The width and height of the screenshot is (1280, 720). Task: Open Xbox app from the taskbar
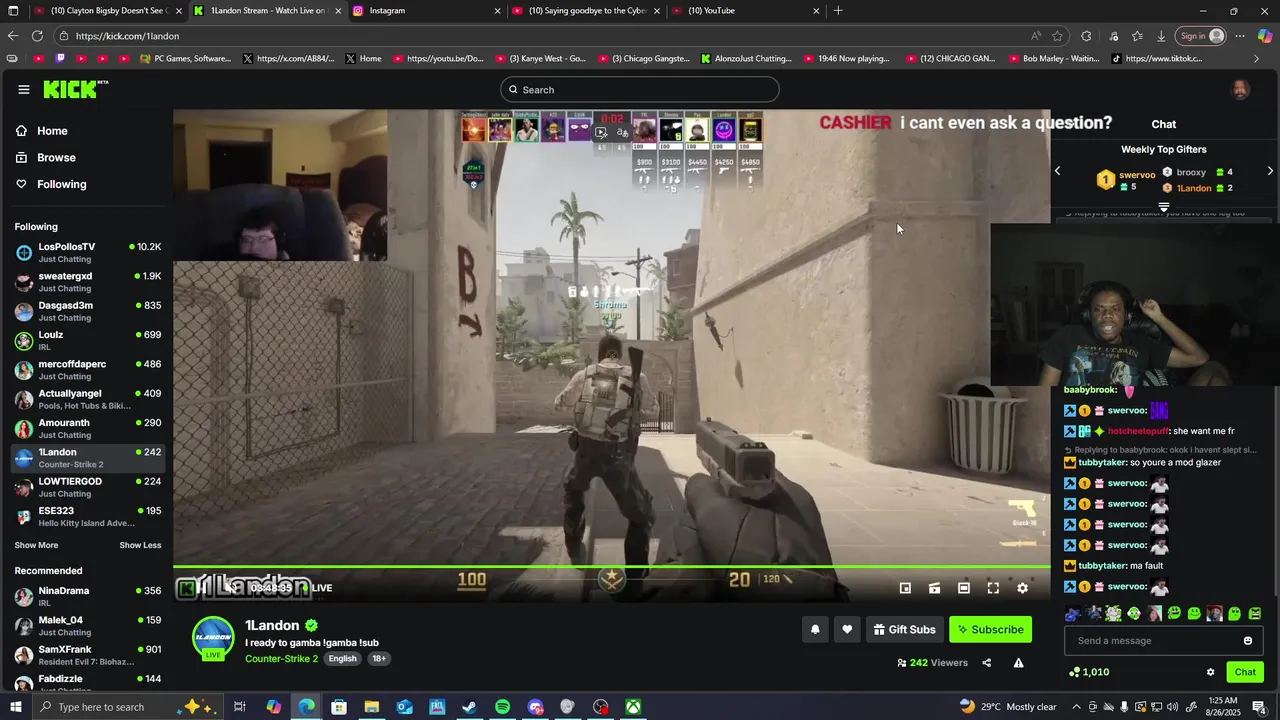pyautogui.click(x=633, y=707)
